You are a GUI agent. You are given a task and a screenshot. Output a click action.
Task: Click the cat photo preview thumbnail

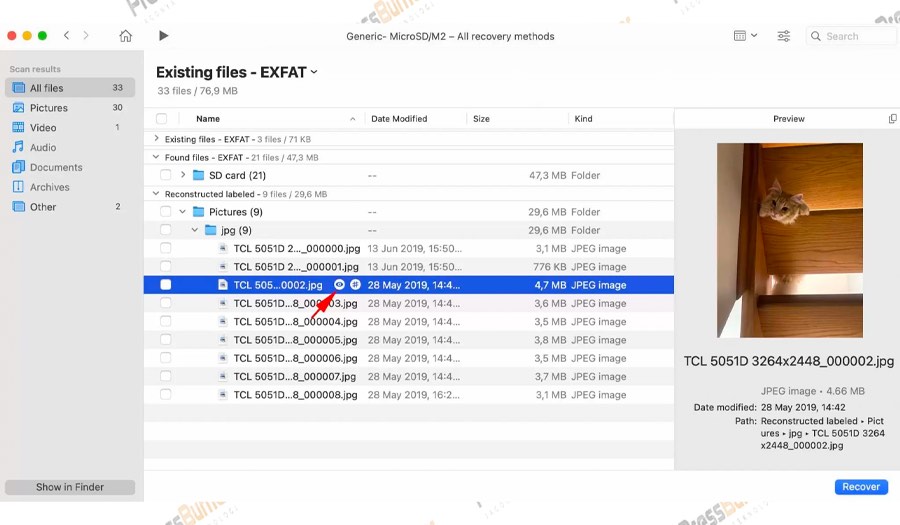[789, 240]
